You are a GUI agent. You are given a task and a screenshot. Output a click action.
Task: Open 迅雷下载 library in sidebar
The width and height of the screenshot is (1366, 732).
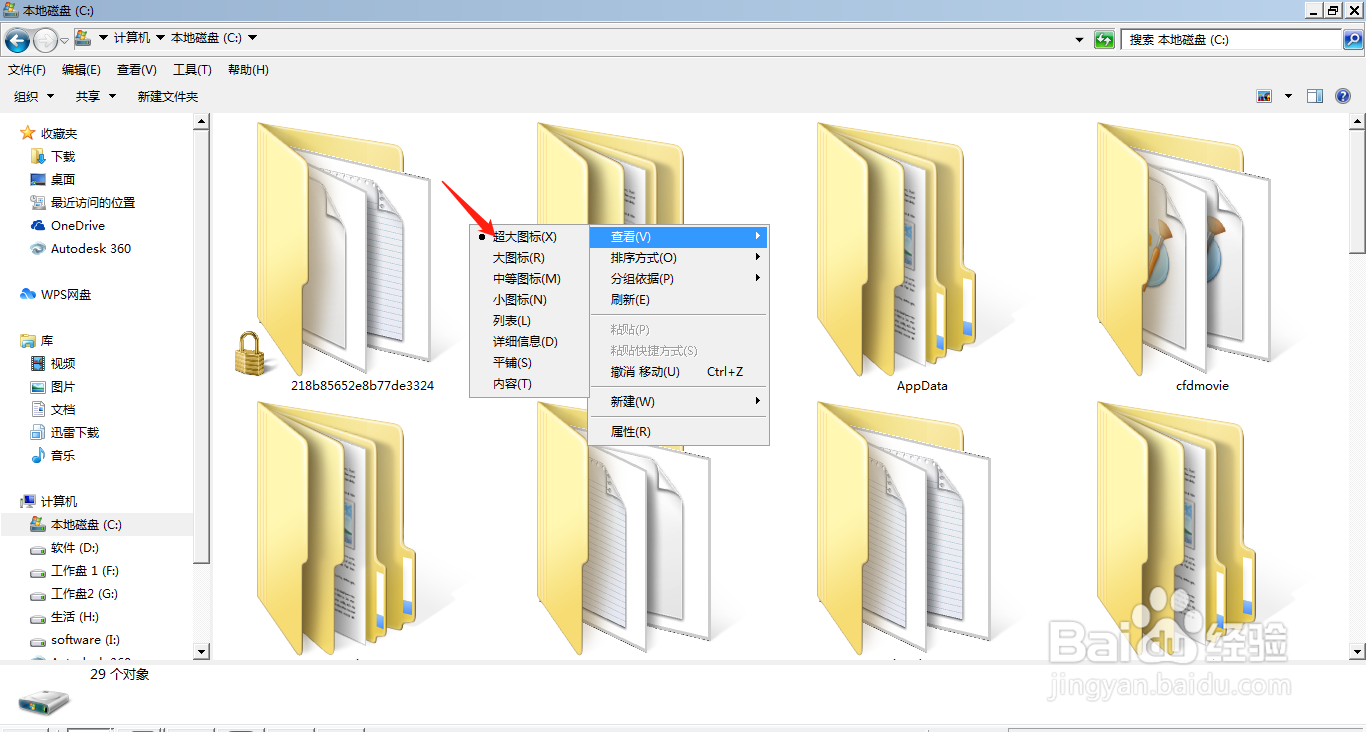(65, 432)
